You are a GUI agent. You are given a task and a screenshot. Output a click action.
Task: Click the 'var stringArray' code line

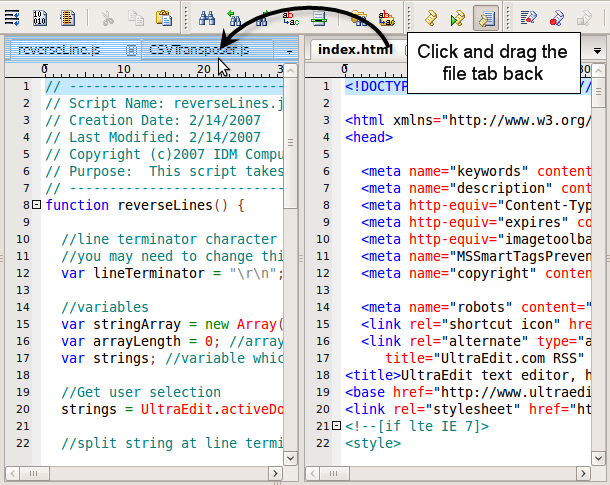coord(172,324)
